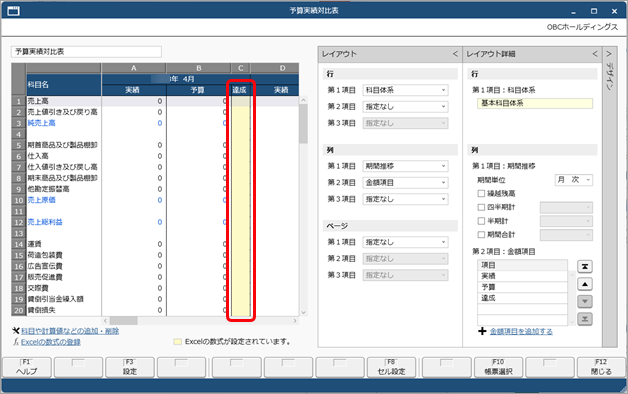Click the 売上原価 row label
Viewport: 628px width, 394px height.
[x=42, y=200]
